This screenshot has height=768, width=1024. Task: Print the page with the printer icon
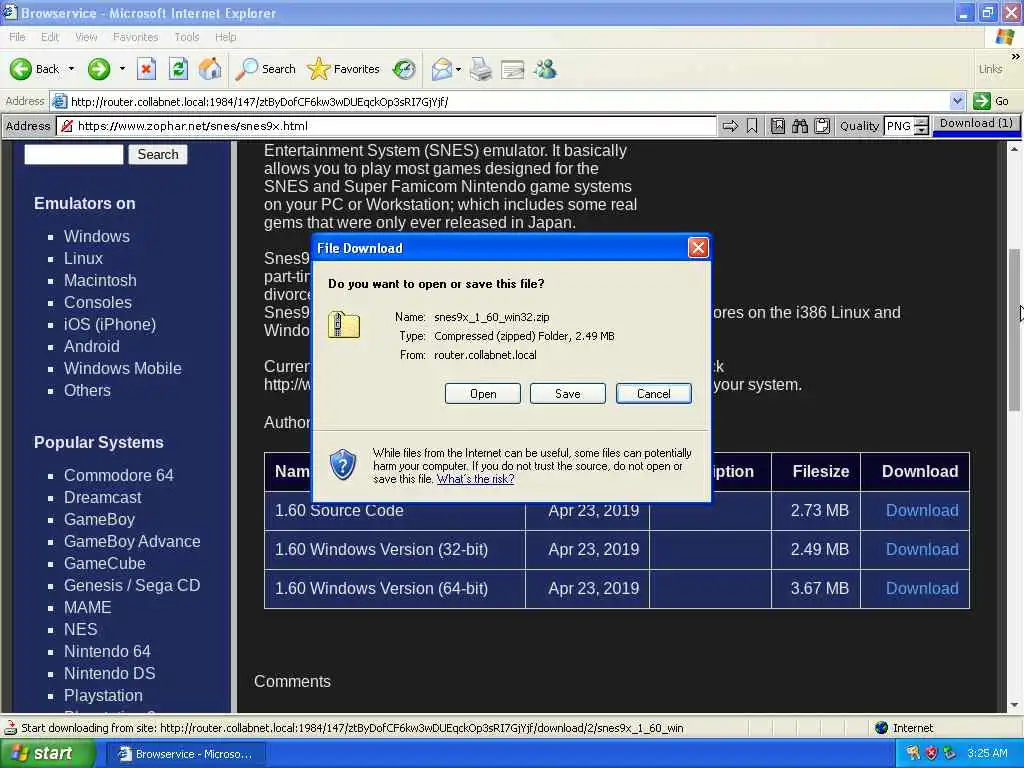pyautogui.click(x=481, y=69)
